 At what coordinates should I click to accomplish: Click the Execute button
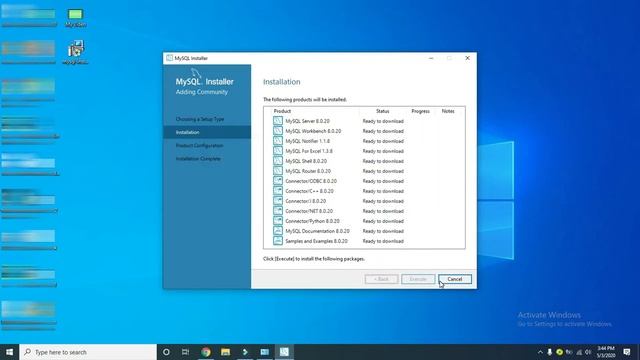pos(418,279)
